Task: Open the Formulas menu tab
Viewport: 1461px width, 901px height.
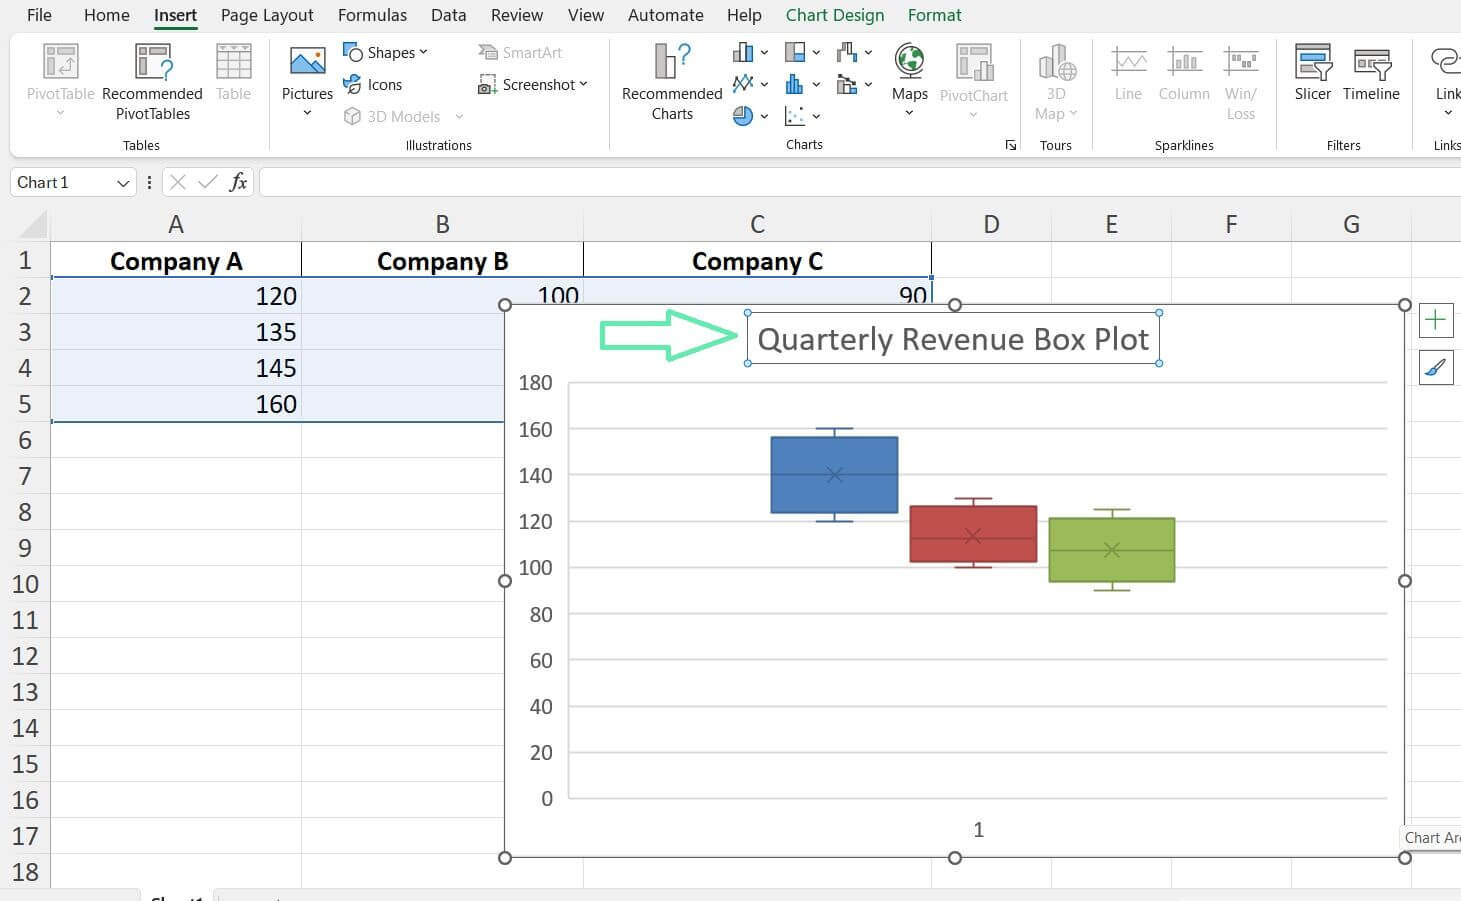Action: 372,15
